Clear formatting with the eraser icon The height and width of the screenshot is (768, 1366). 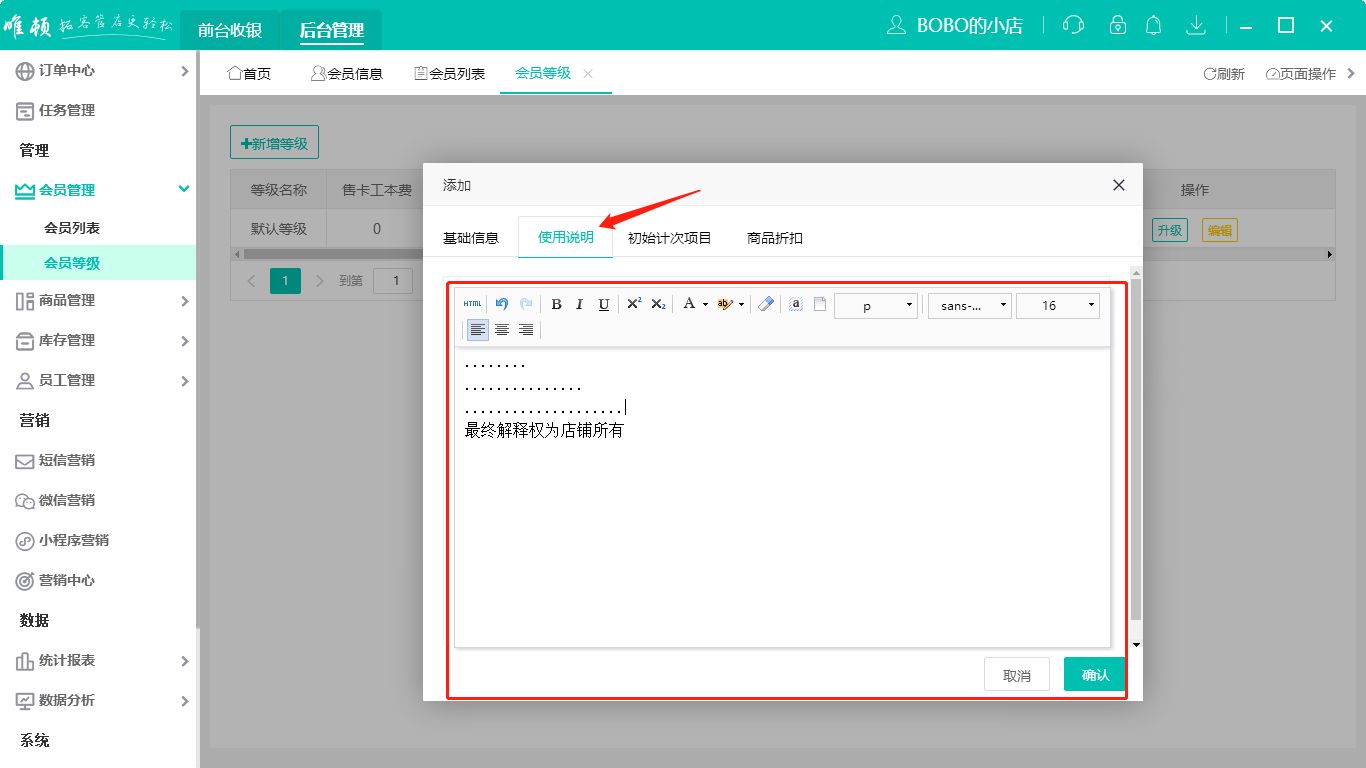point(766,304)
